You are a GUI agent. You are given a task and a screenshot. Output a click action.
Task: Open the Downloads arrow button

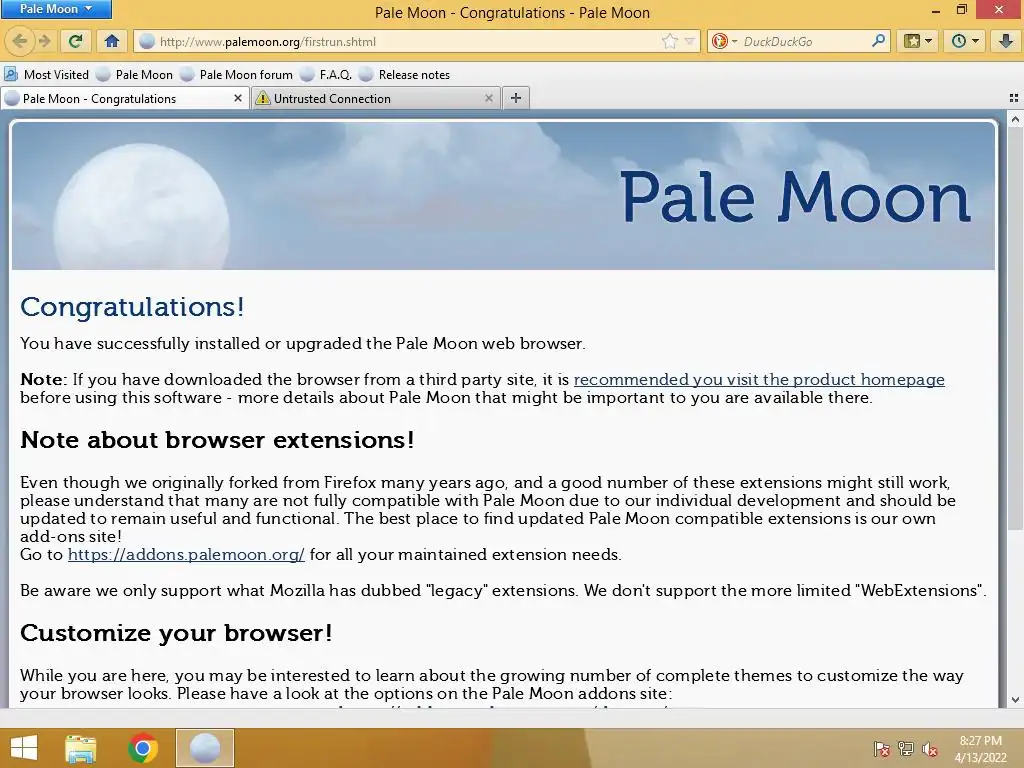[x=1006, y=41]
